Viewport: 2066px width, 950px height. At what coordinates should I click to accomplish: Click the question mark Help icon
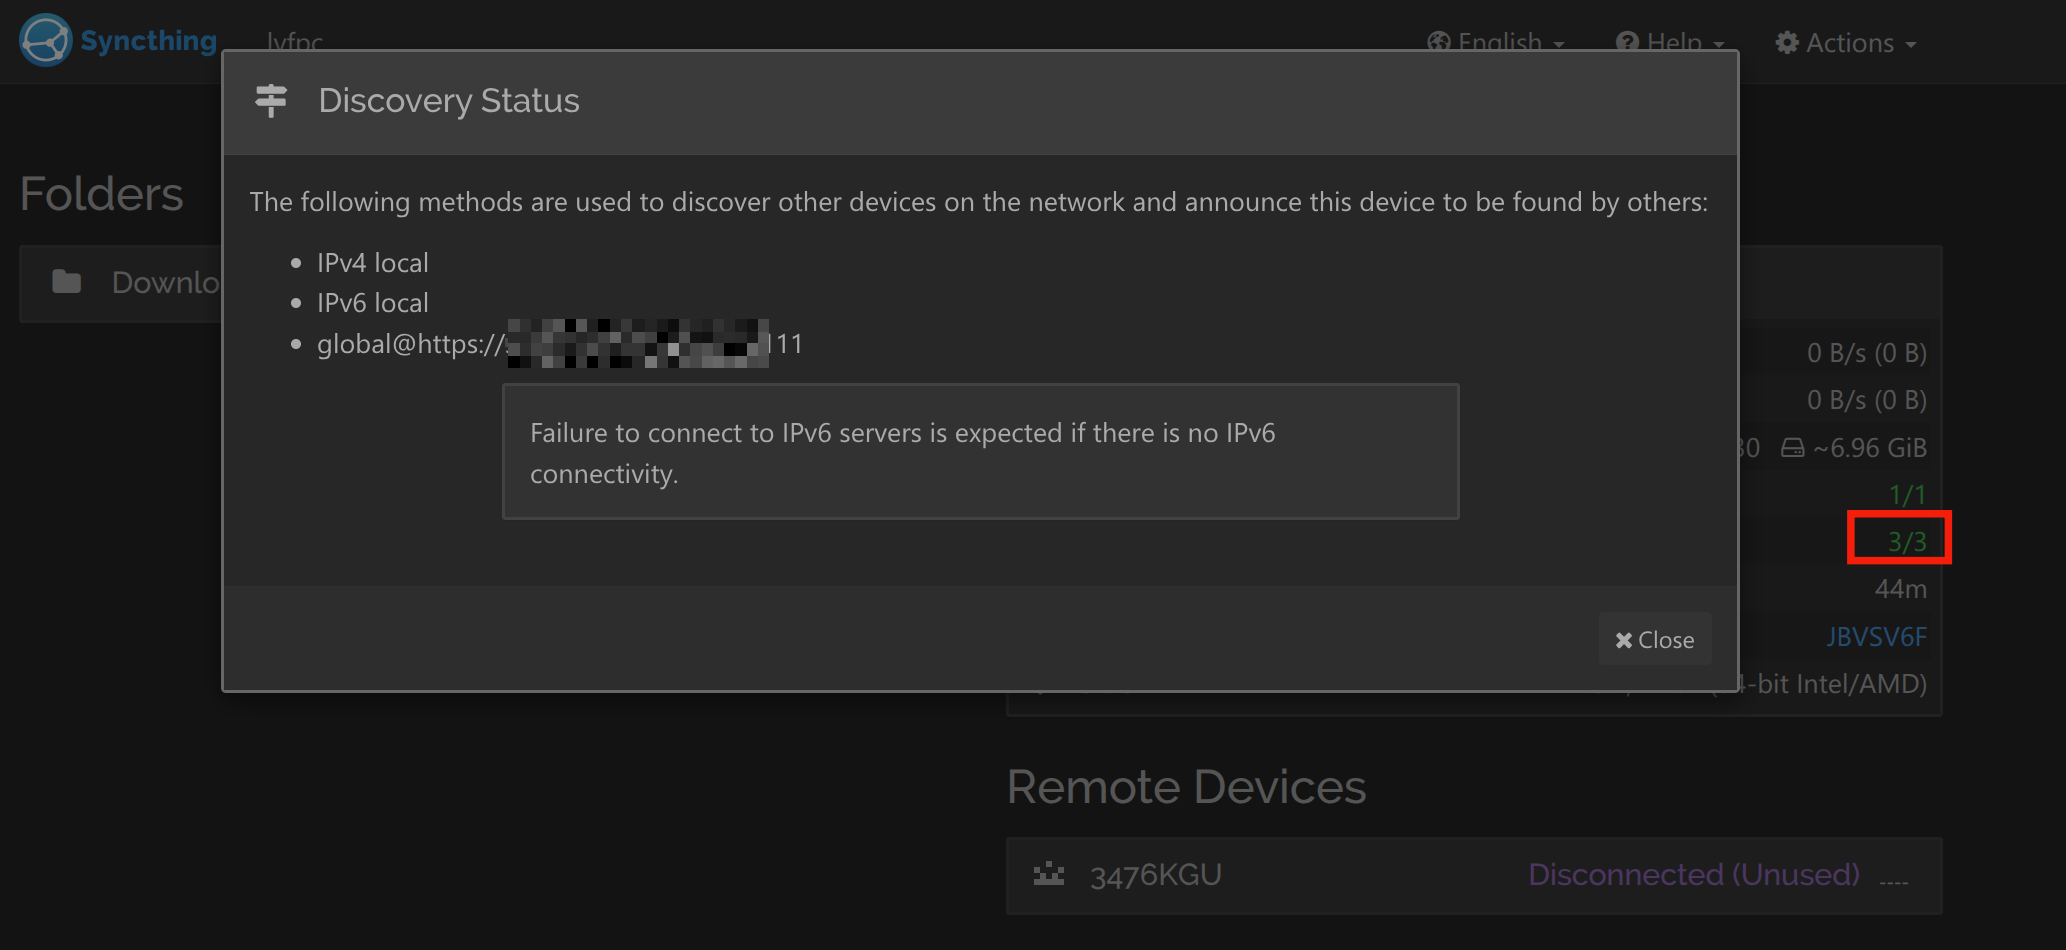pyautogui.click(x=1627, y=43)
